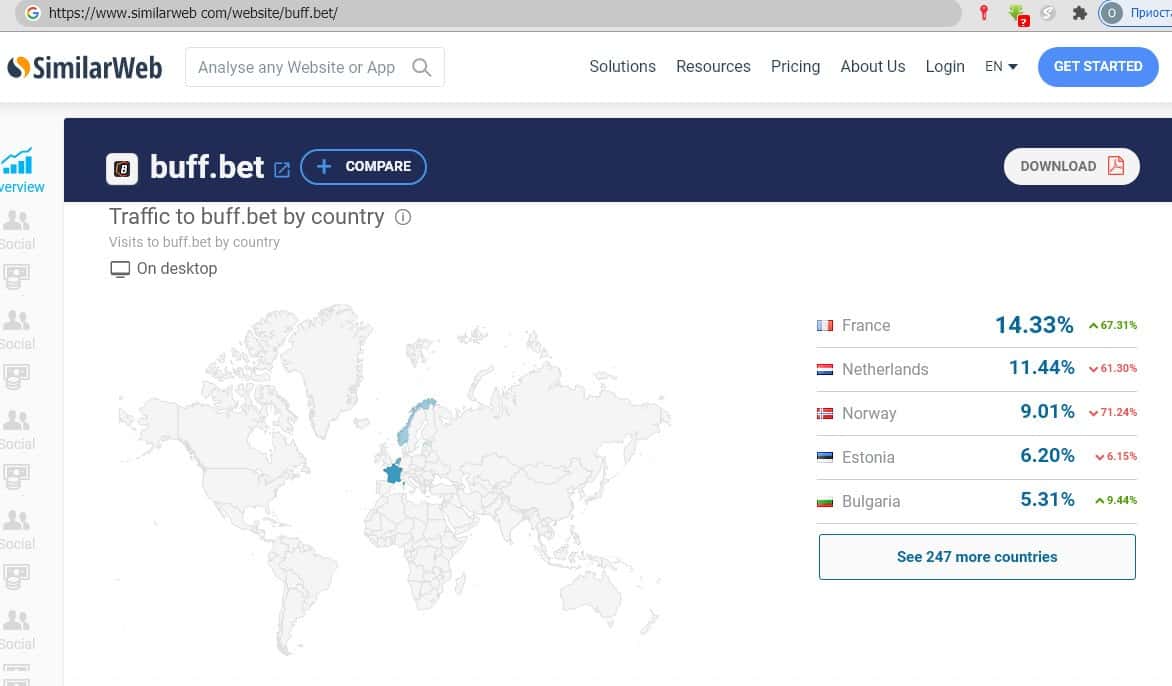Click the Google icon in address bar
Screen dimensions: 1172x686
[x=32, y=13]
